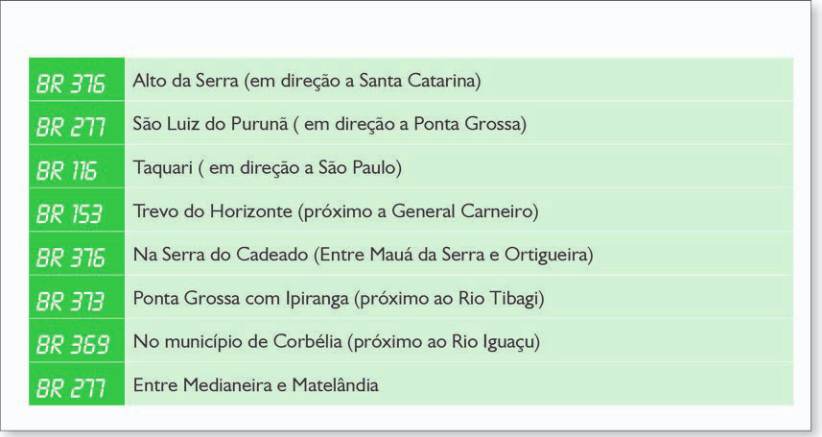Click the BR 369 highway label
822x437 pixels.
pyautogui.click(x=72, y=344)
